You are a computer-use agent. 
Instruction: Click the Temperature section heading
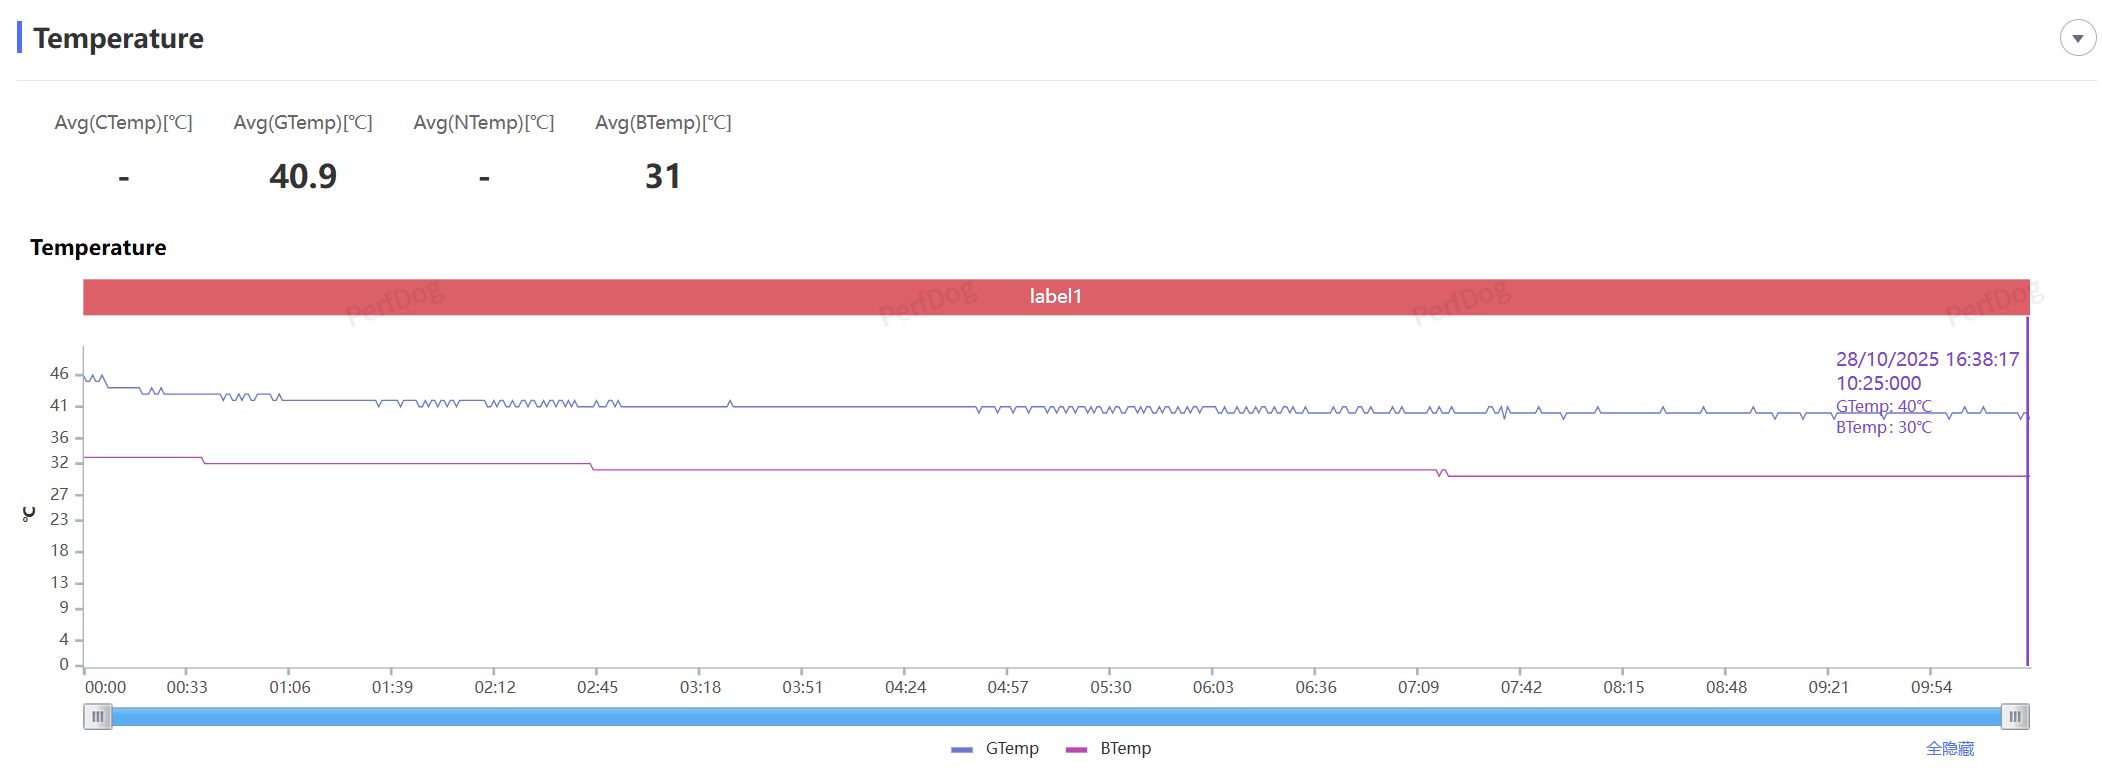click(118, 39)
